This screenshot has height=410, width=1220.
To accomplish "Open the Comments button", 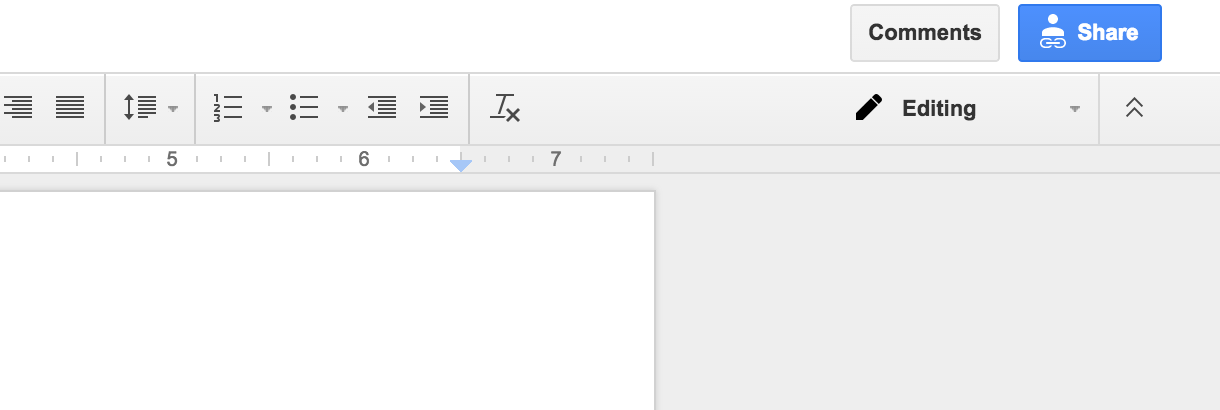I will [925, 33].
